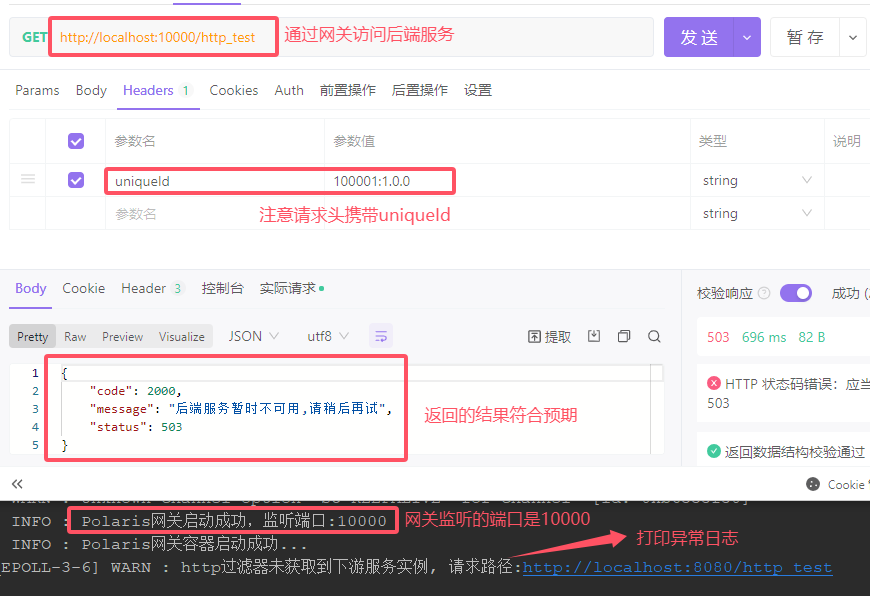Viewport: 870px width, 596px height.
Task: Click the 暂存 save button
Action: 805,37
